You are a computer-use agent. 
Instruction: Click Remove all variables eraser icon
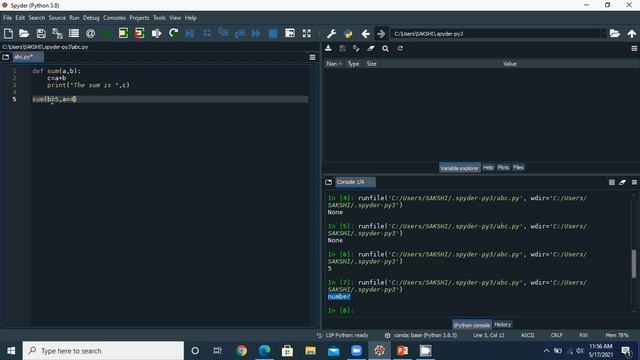click(371, 48)
